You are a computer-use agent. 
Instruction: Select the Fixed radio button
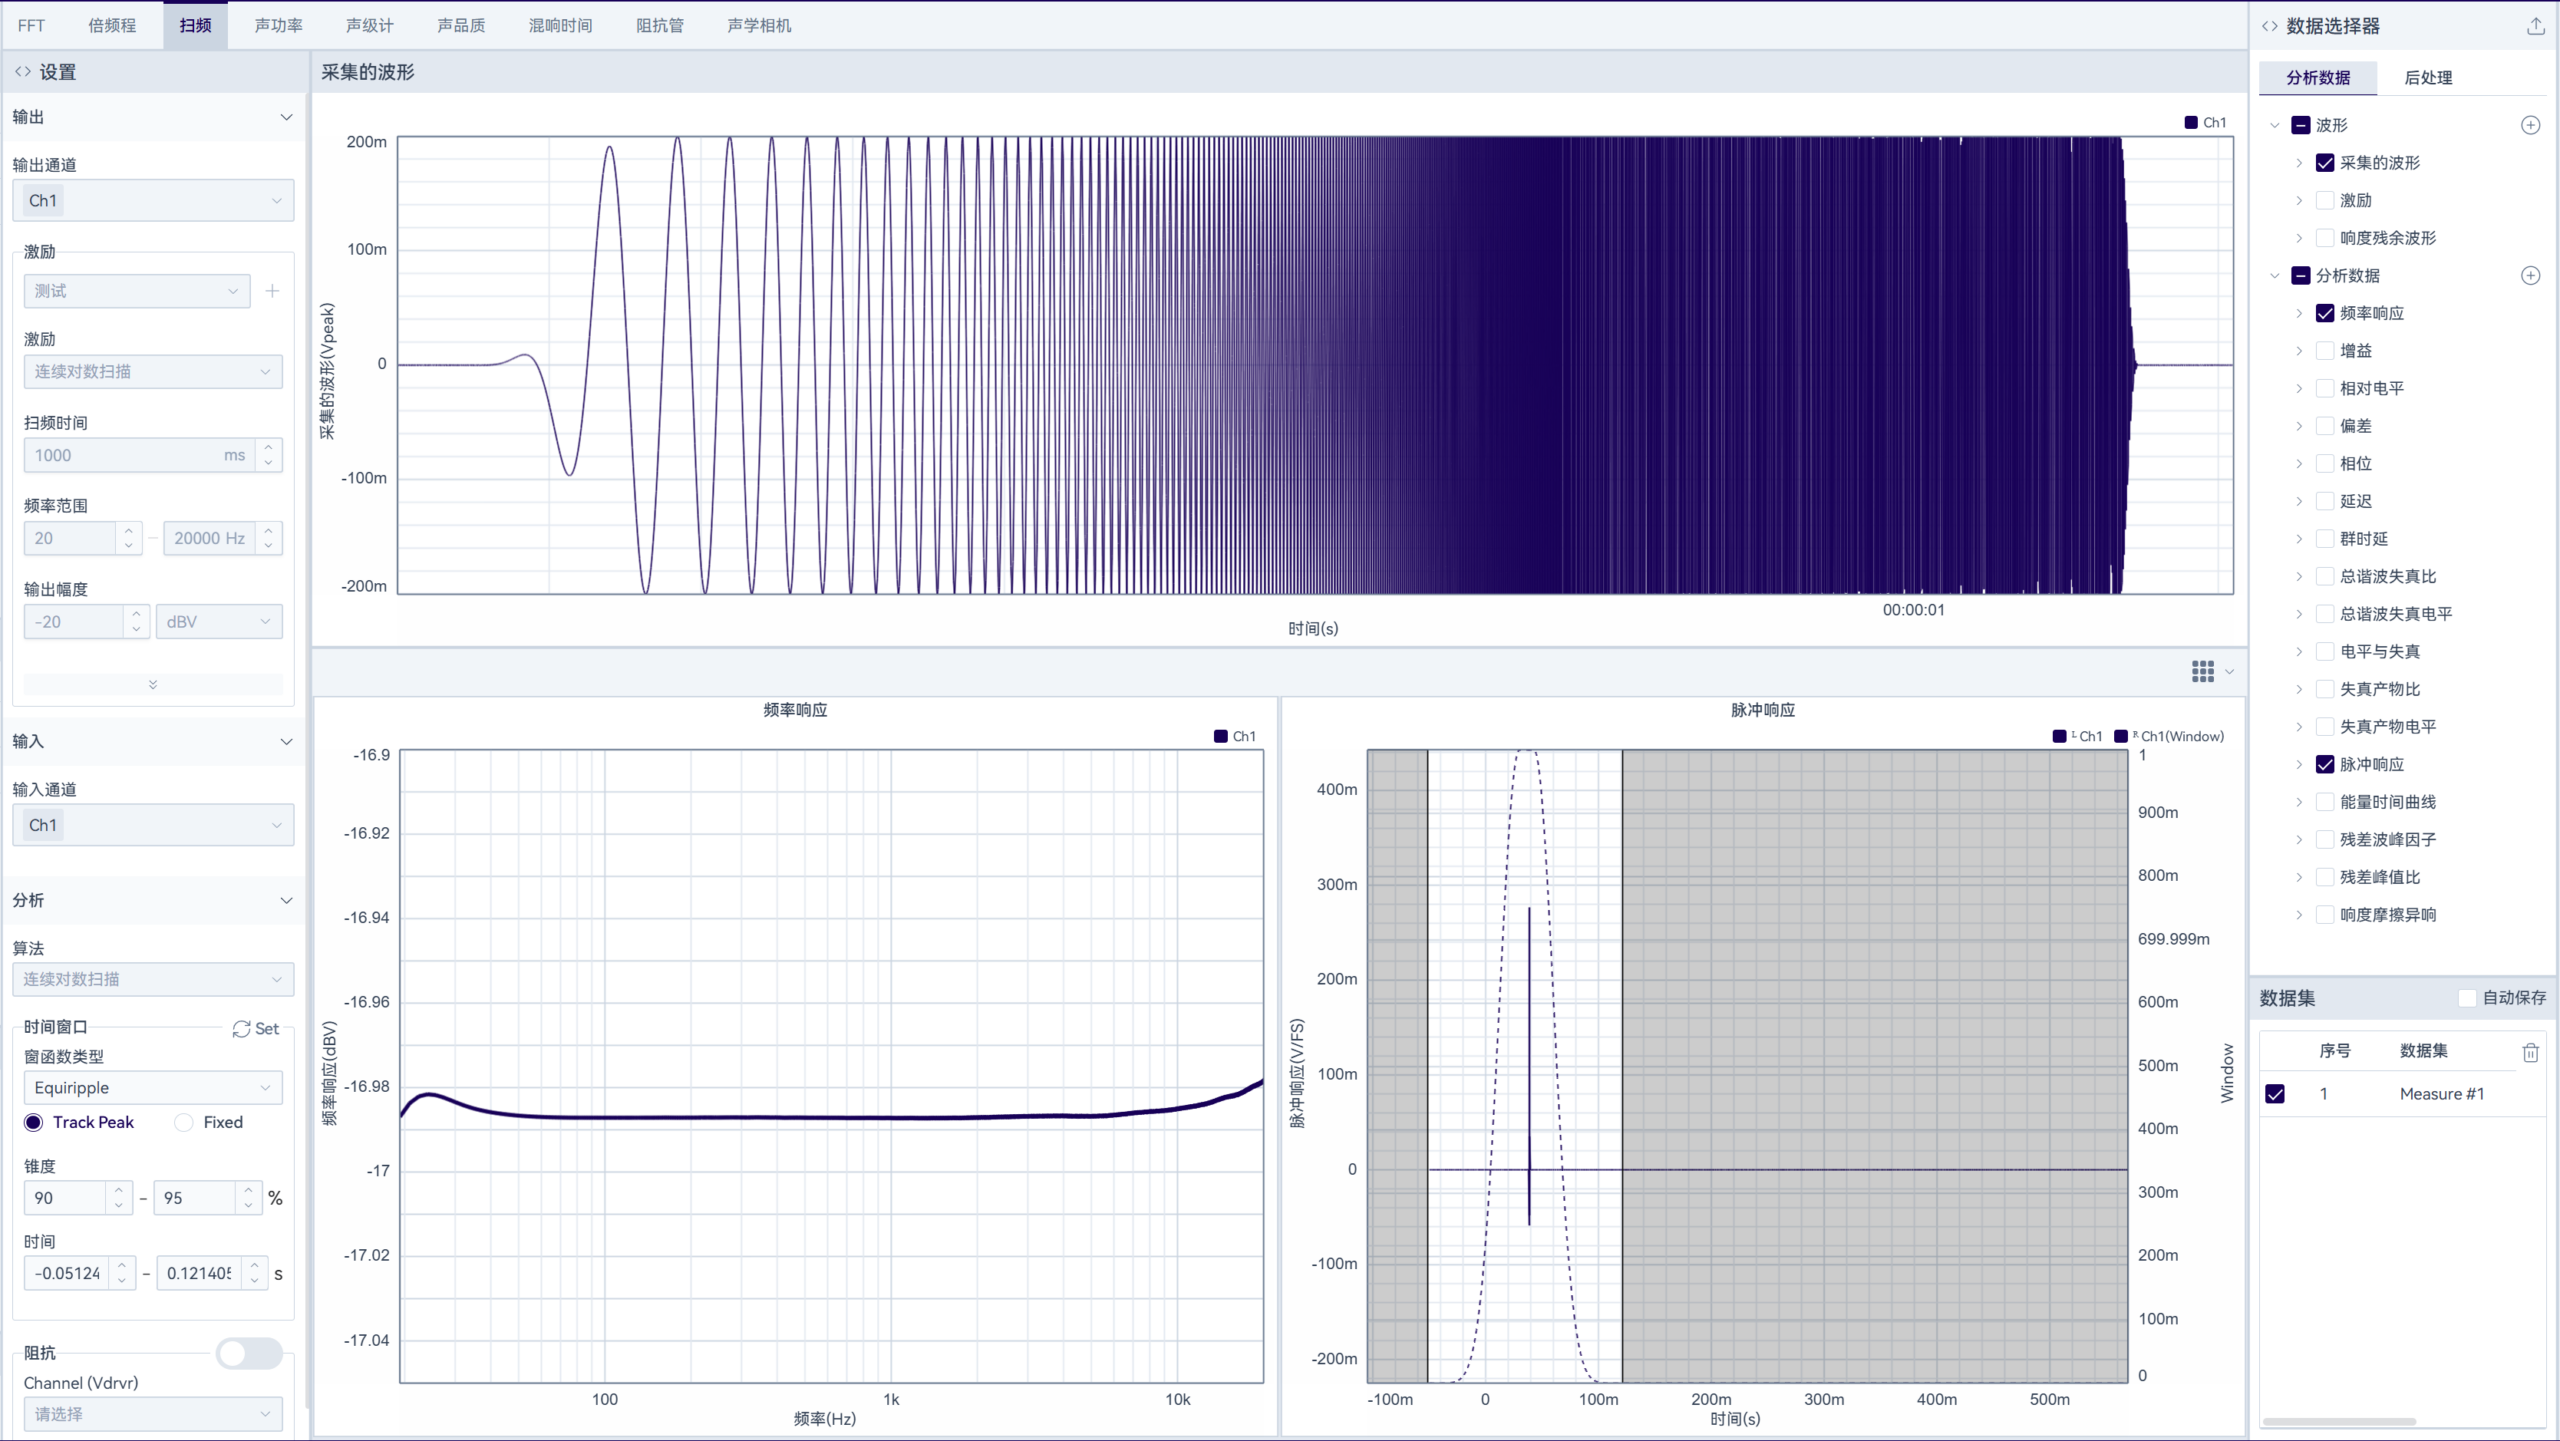[184, 1123]
